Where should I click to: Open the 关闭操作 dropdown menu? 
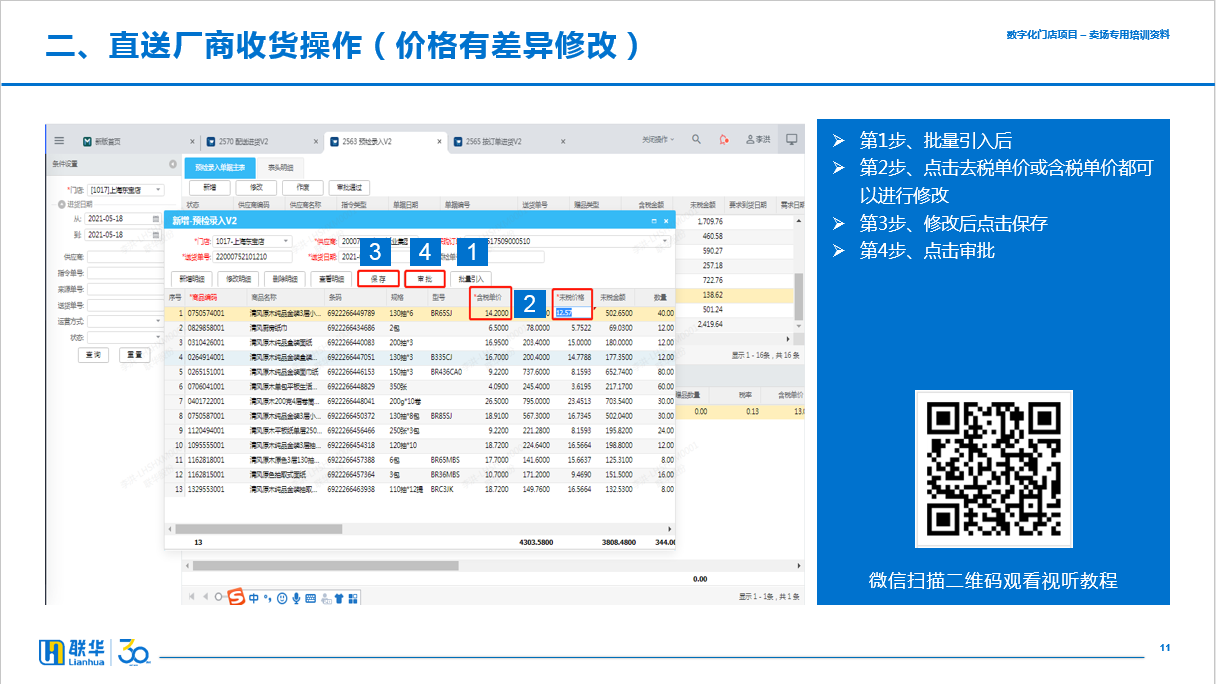tap(658, 140)
